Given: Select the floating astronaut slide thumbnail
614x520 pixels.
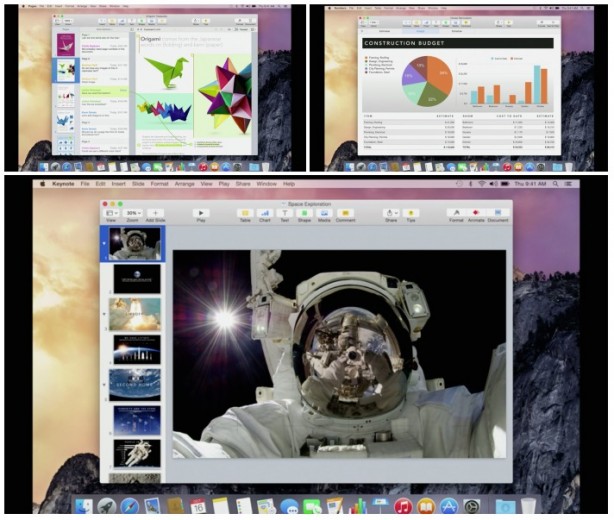Looking at the screenshot, I should click(x=137, y=453).
